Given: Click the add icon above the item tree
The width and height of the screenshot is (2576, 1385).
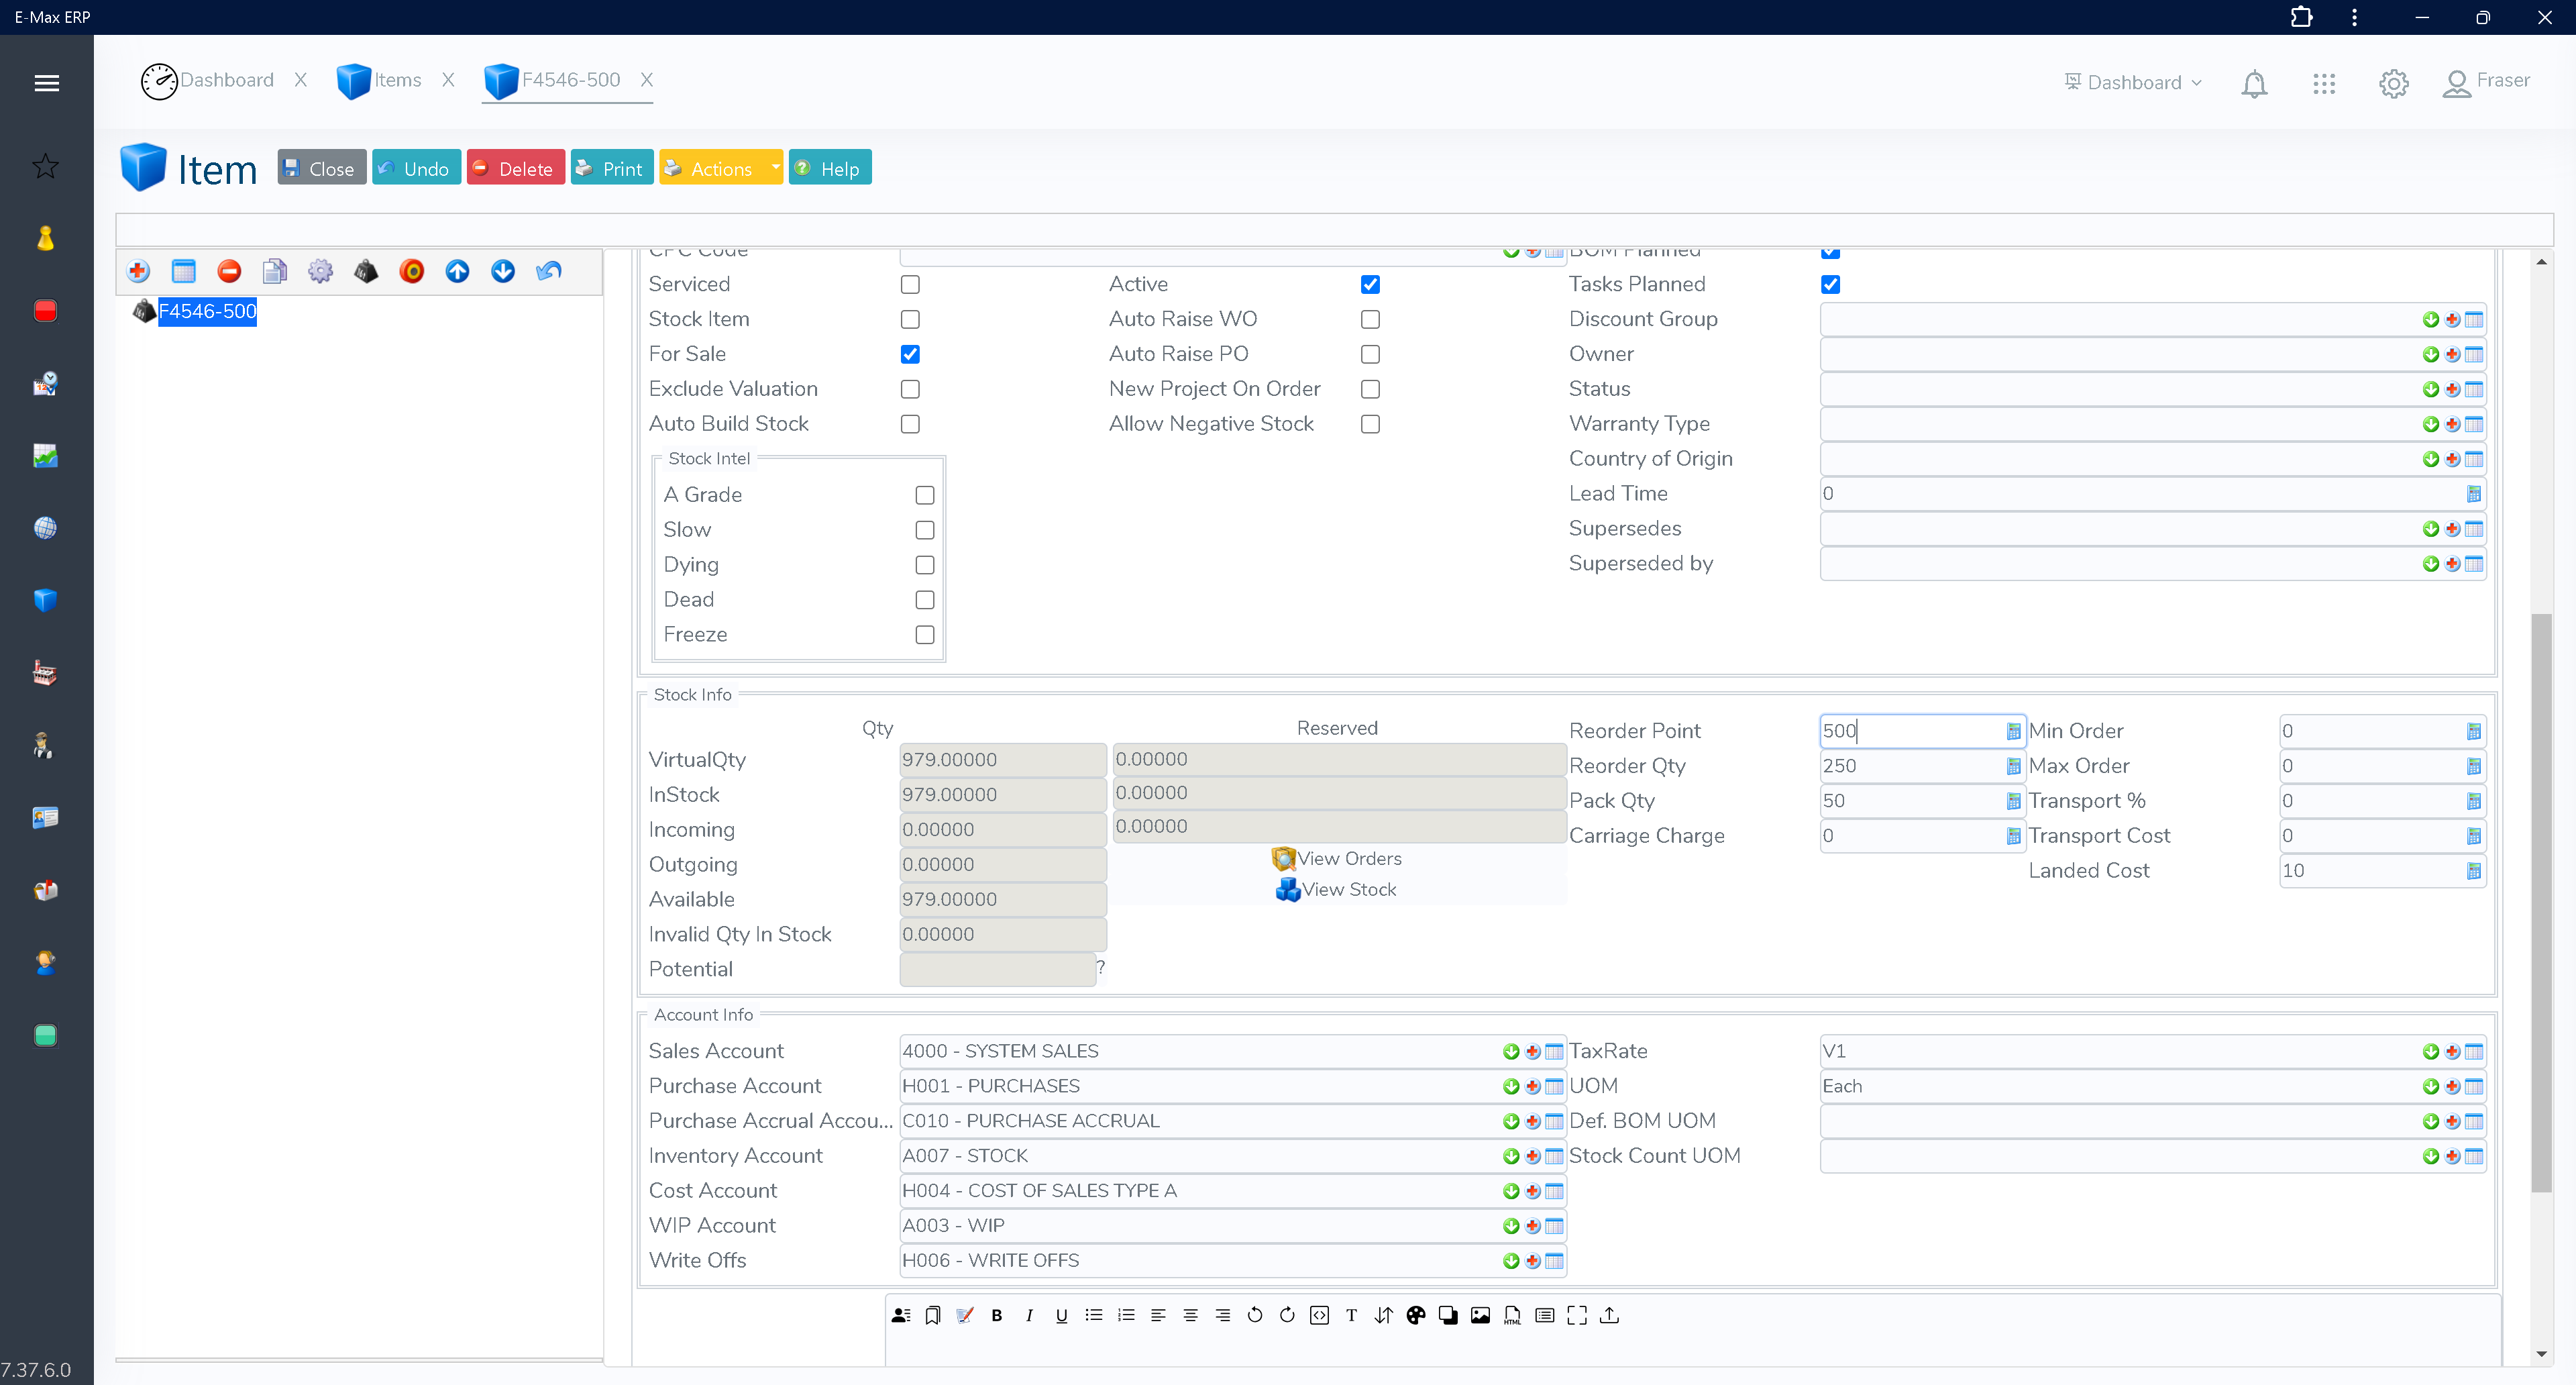Looking at the screenshot, I should 138,271.
